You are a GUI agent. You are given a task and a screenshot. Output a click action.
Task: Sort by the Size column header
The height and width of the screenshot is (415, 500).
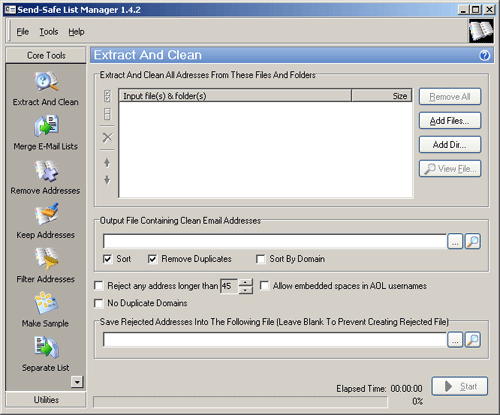382,96
